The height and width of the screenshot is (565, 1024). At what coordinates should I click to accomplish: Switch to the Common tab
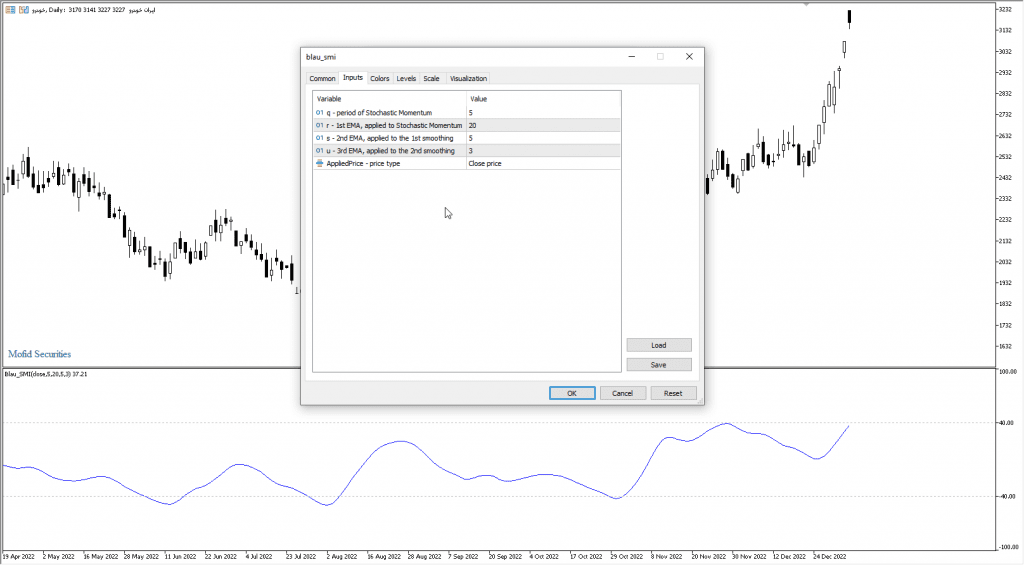pyautogui.click(x=322, y=78)
